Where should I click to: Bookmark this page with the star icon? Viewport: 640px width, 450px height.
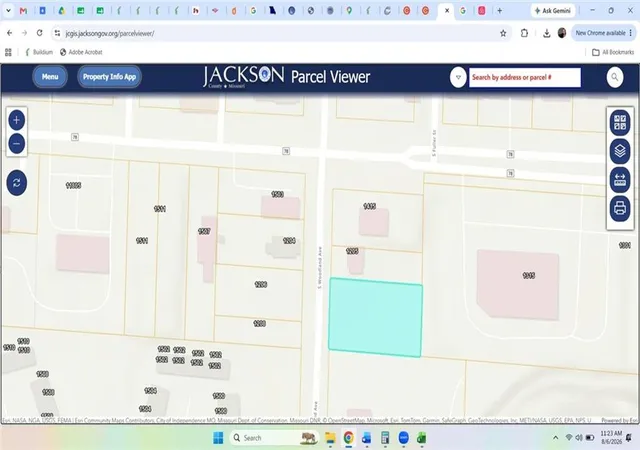coord(503,33)
